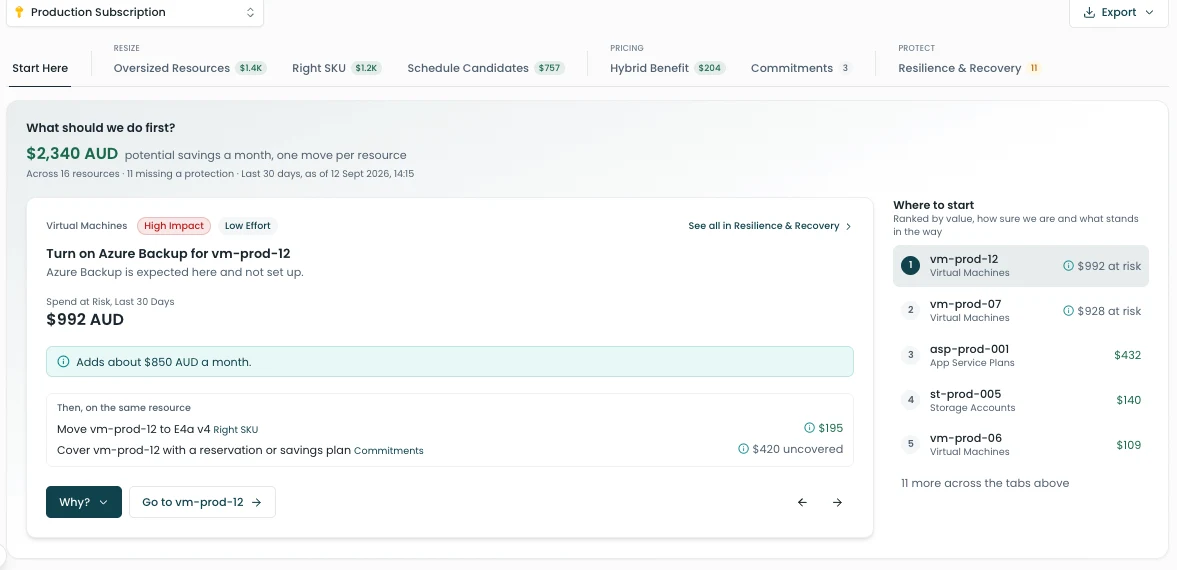
Task: Click the 3 badge on Commitments
Action: click(x=845, y=68)
